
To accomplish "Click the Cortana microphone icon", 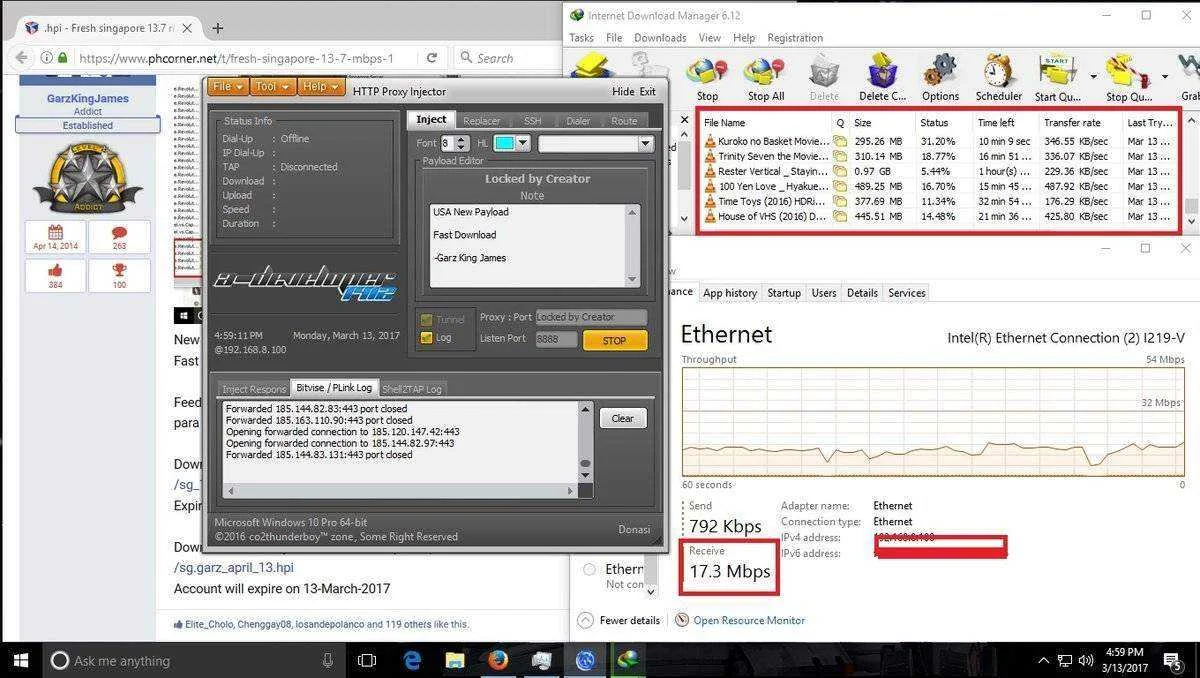I will [x=328, y=660].
